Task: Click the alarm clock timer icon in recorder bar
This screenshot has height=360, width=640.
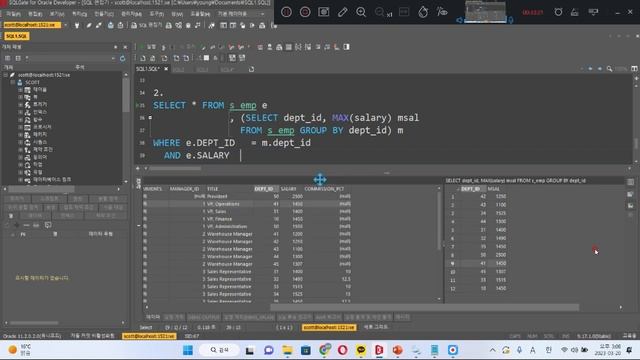Action: click(558, 12)
